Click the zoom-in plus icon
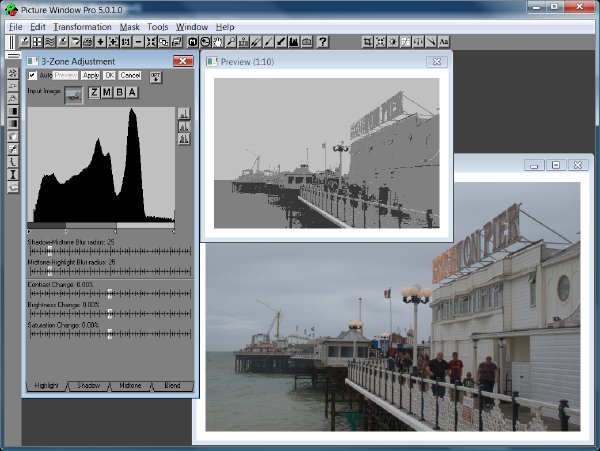 coord(100,42)
